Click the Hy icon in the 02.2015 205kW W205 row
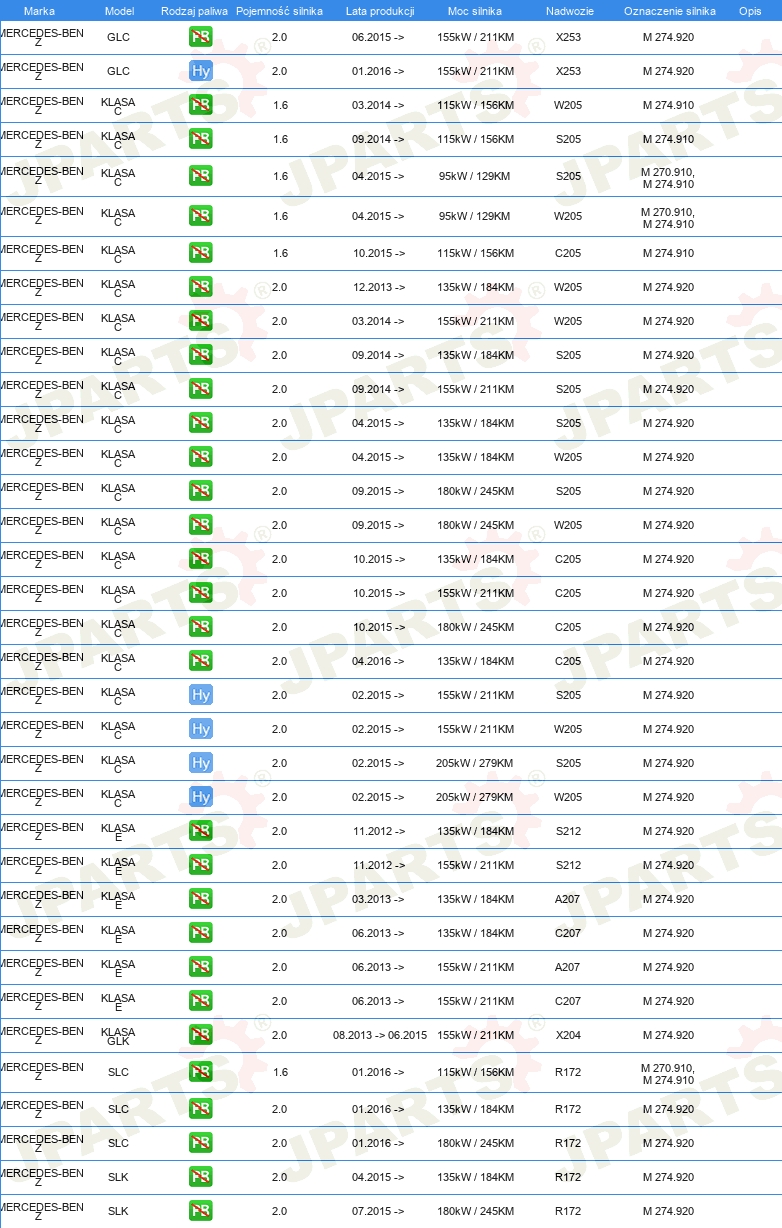Viewport: 782px width, 1228px height. (x=200, y=798)
